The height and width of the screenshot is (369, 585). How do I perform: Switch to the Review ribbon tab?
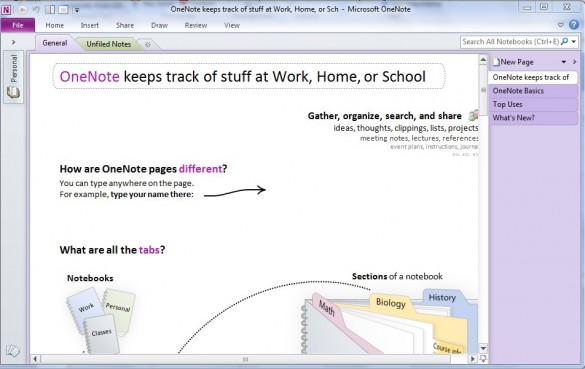(x=195, y=25)
